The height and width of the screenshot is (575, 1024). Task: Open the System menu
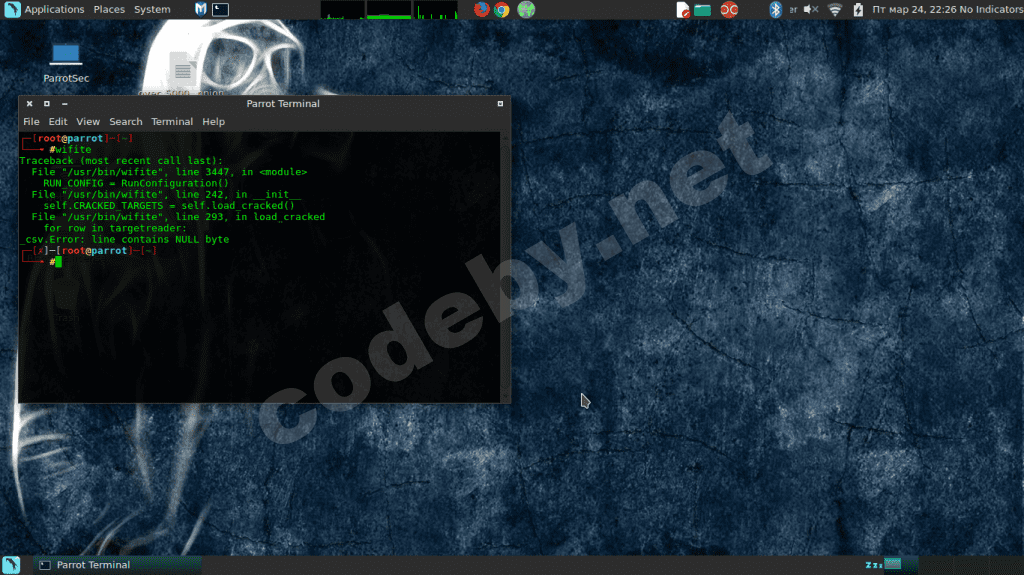point(152,9)
